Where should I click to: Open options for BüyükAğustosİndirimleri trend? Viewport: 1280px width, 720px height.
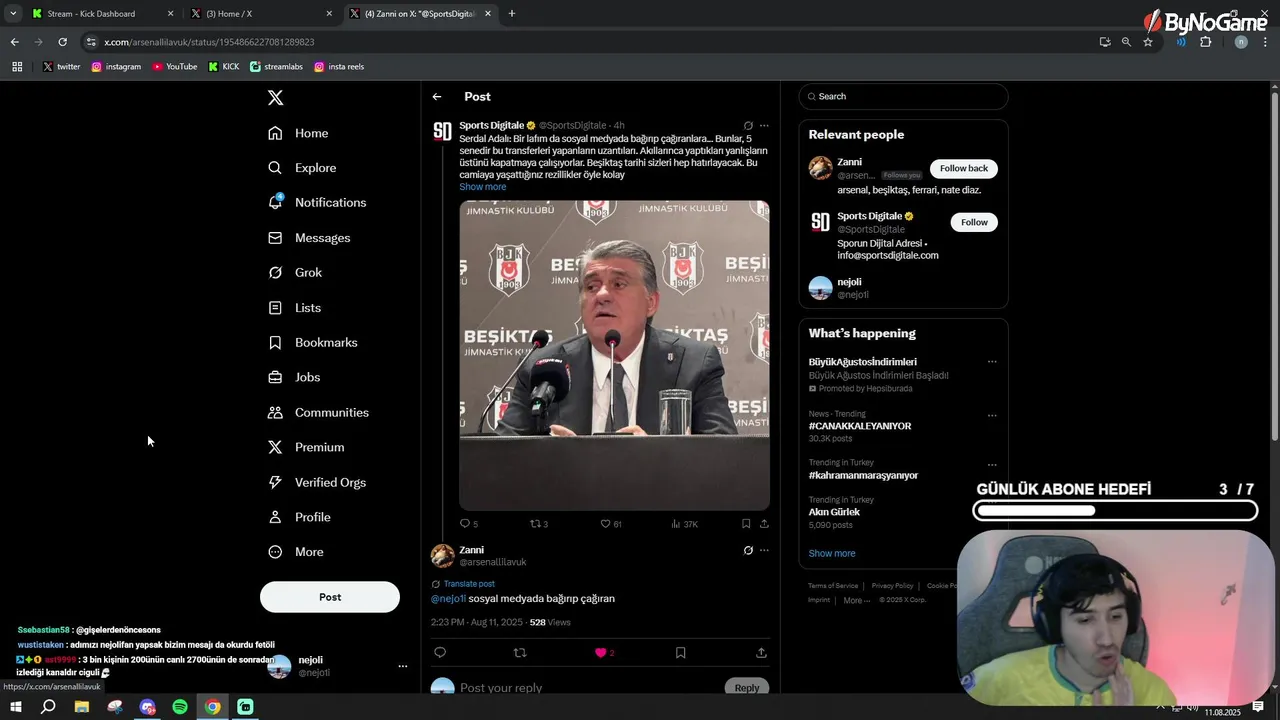tap(992, 362)
